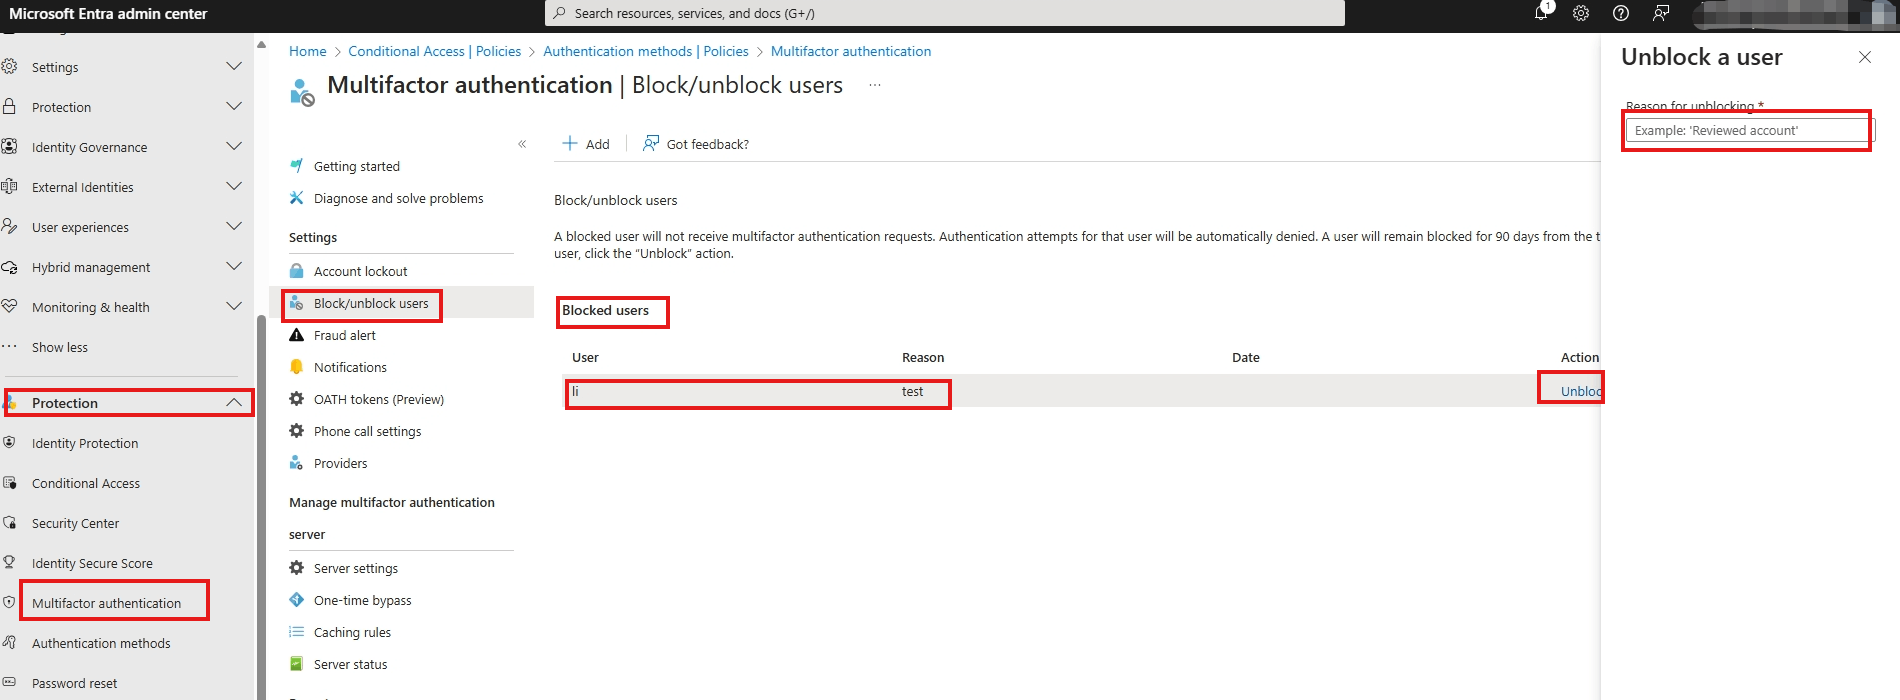Click the Account lockout padlock icon

coord(296,271)
